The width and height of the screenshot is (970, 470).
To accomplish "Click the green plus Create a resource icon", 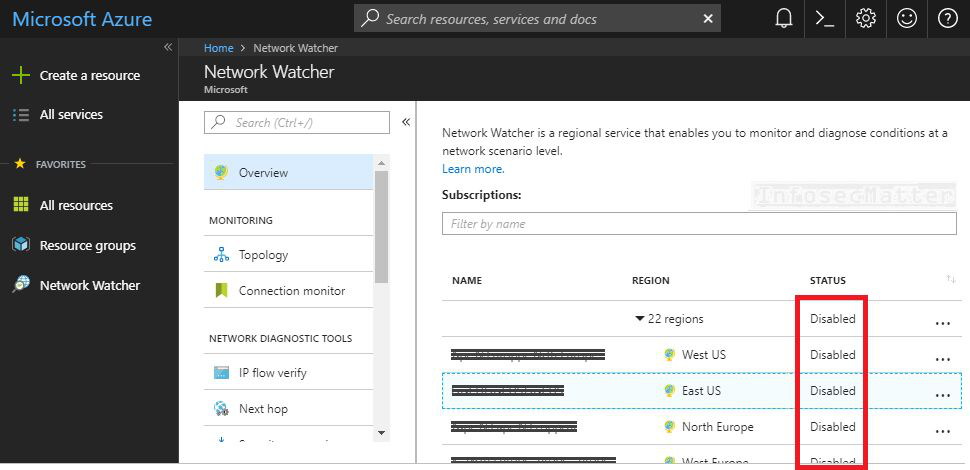I will pyautogui.click(x=21, y=75).
